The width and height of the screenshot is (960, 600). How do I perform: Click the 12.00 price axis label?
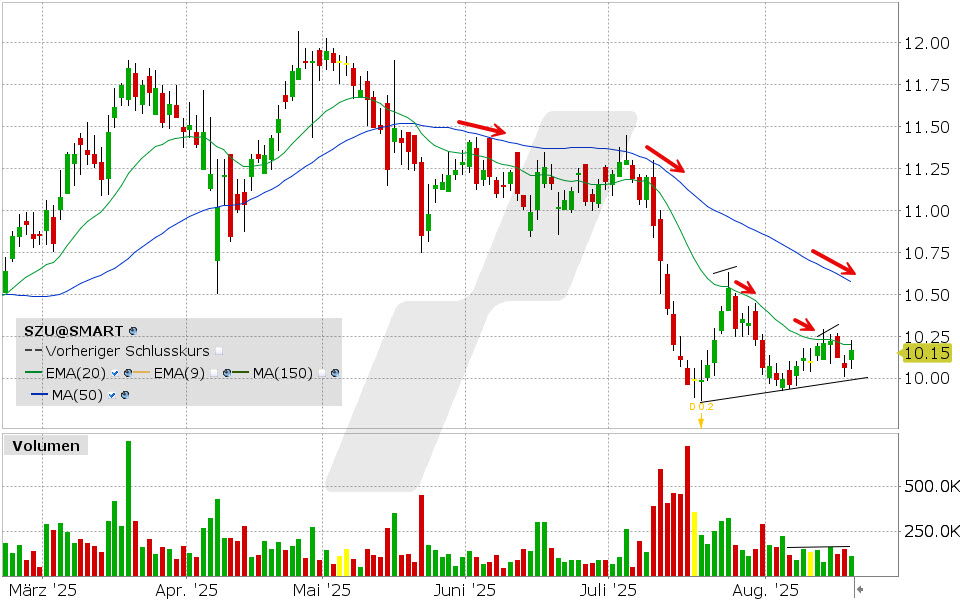point(927,43)
